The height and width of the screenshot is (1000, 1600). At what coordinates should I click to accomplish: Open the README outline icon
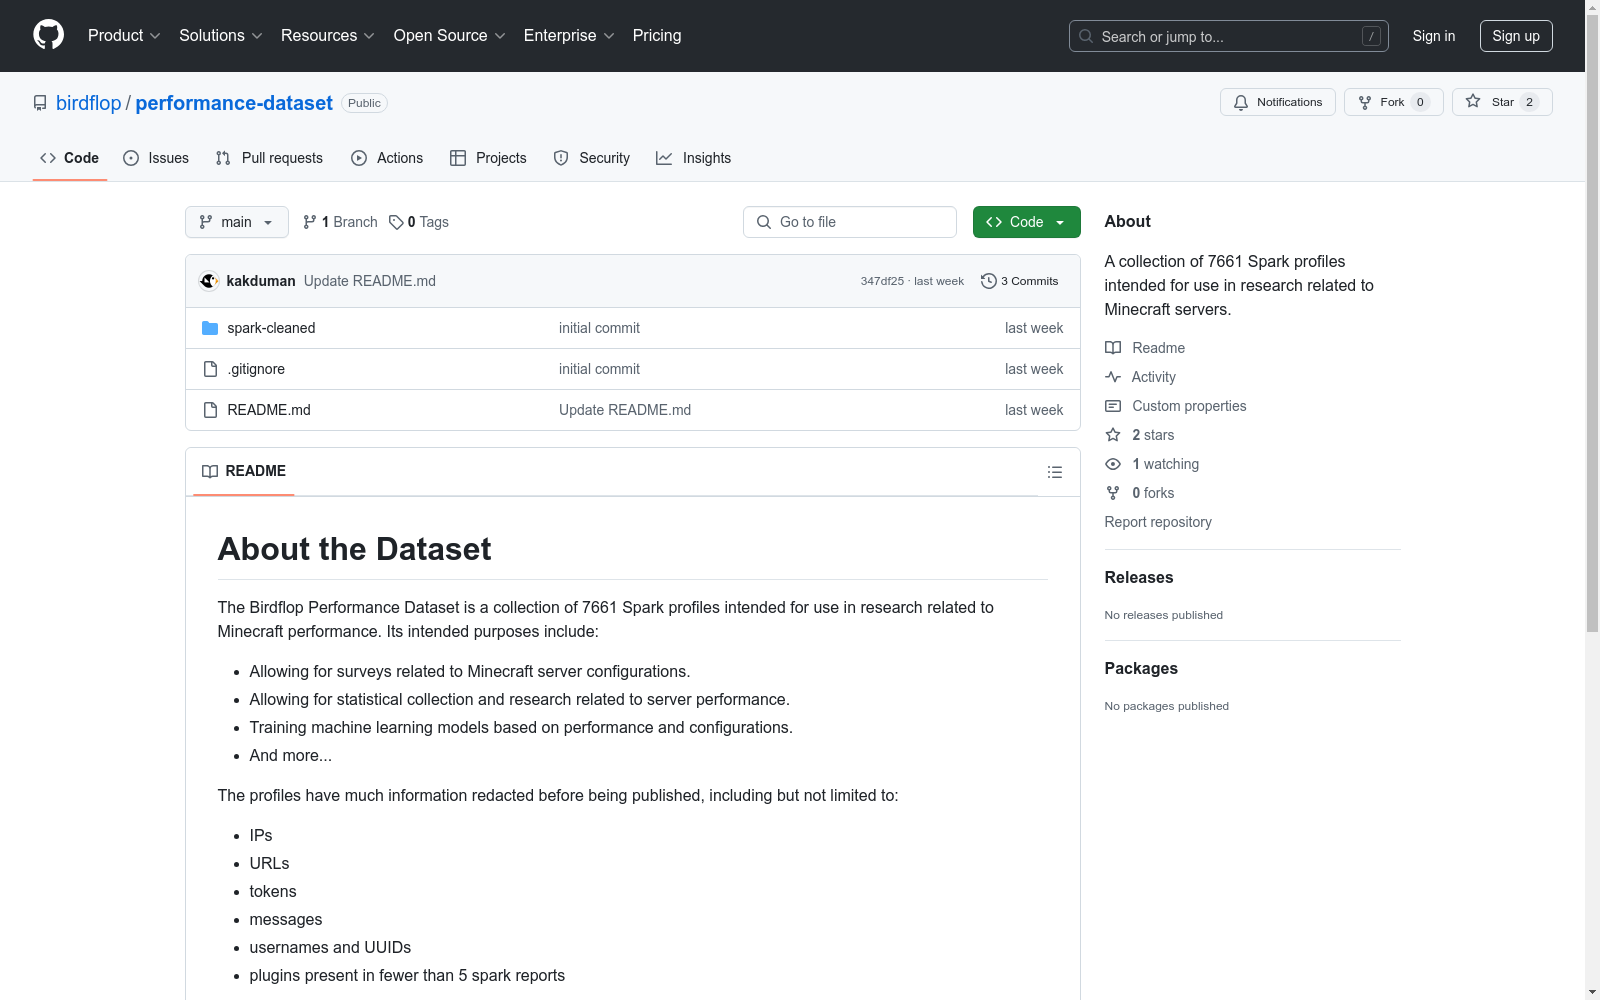[x=1055, y=472]
